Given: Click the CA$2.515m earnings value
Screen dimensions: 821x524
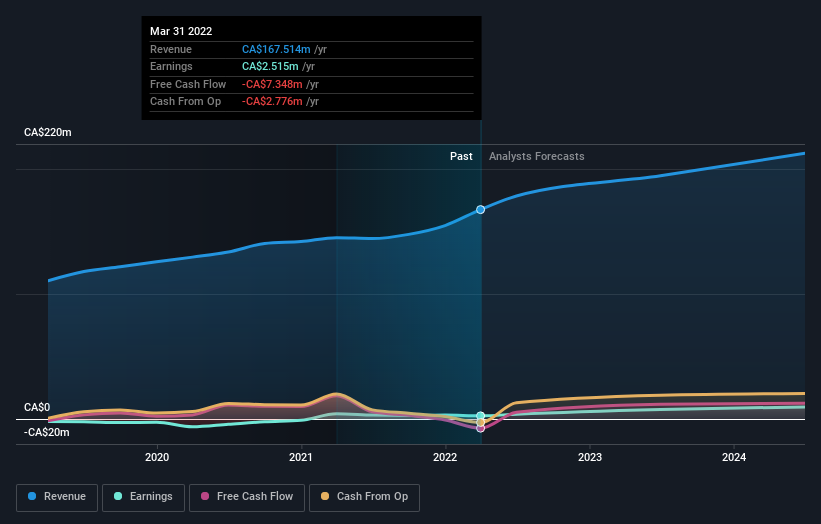Looking at the screenshot, I should 270,66.
